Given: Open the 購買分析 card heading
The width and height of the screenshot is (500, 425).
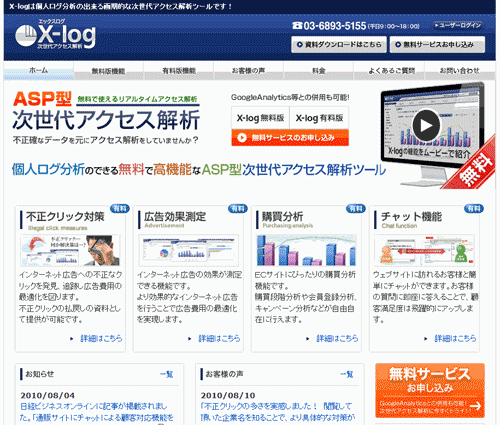Looking at the screenshot, I should point(282,217).
